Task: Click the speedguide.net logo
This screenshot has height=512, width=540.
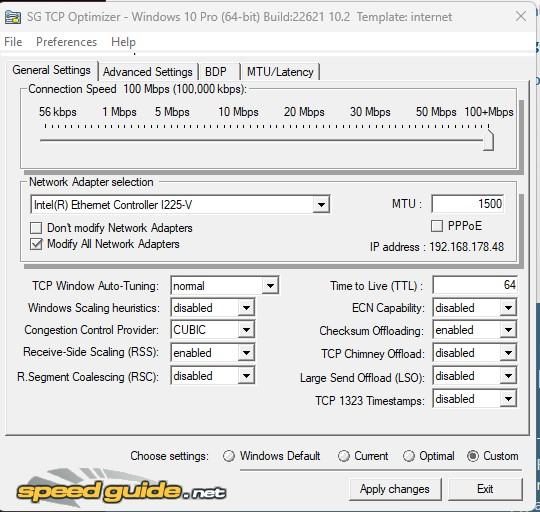Action: pos(121,489)
